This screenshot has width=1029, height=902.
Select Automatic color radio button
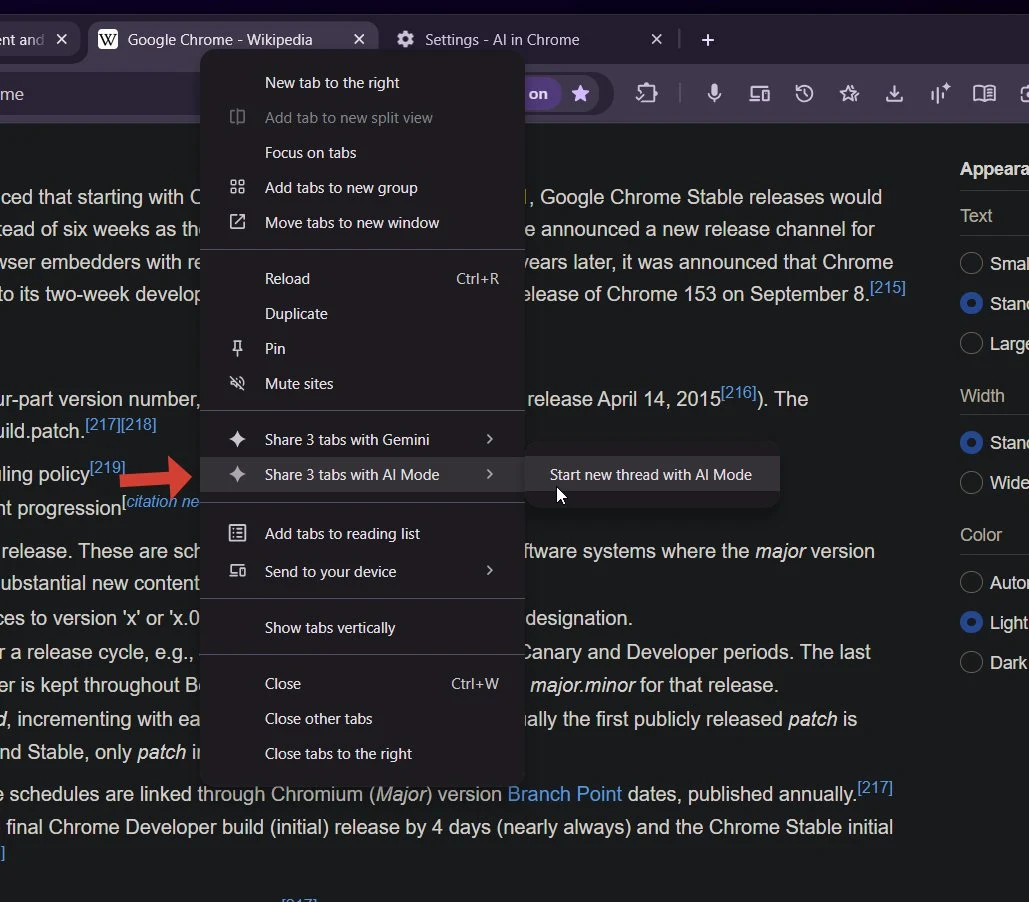point(971,582)
